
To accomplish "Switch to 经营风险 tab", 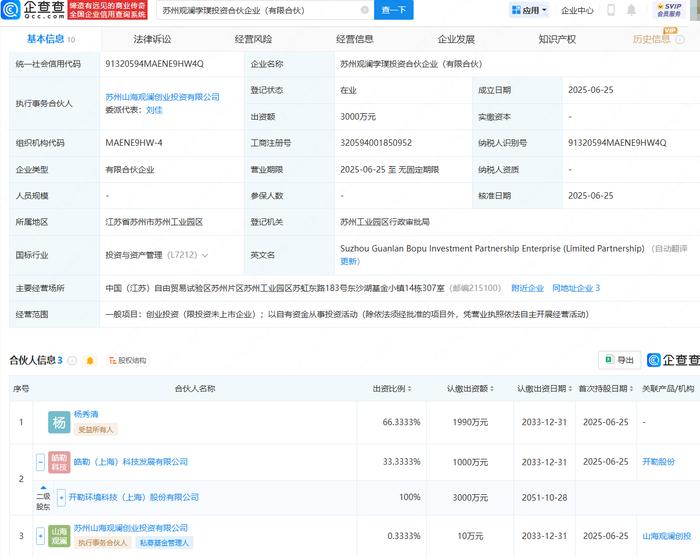I will pyautogui.click(x=253, y=39).
